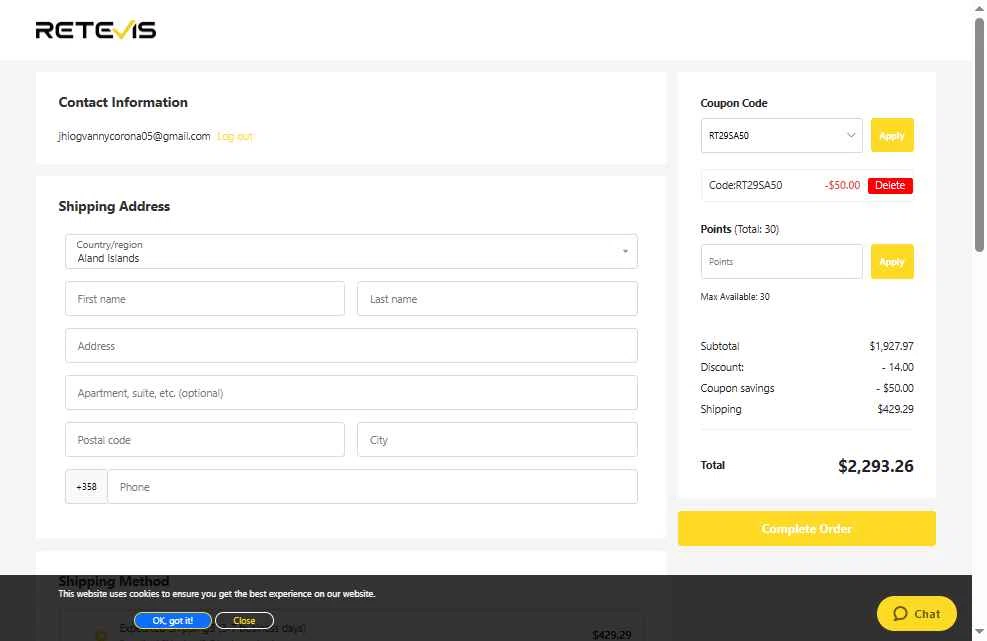This screenshot has height=641, width=987.
Task: Click the Address field
Action: pyautogui.click(x=351, y=346)
